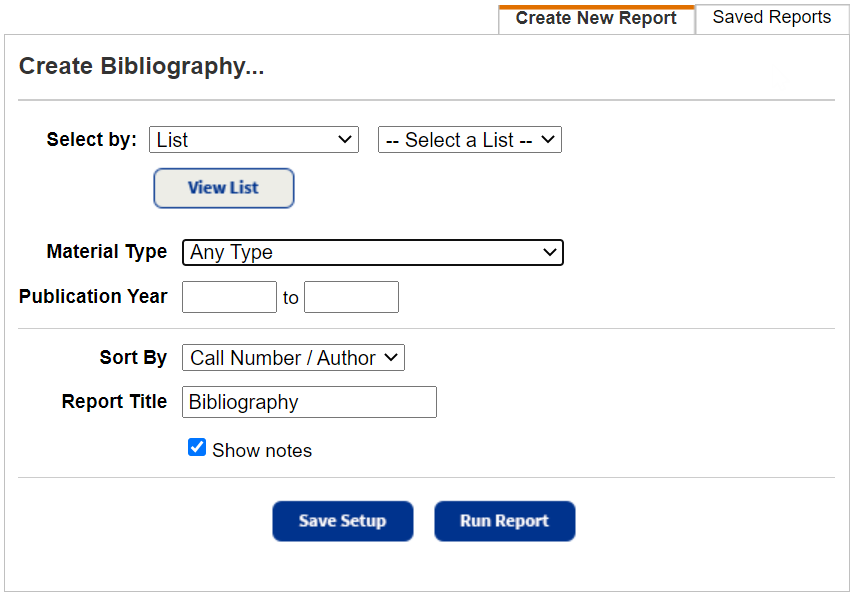Click the Show notes label text
855x595 pixels.
click(x=261, y=450)
